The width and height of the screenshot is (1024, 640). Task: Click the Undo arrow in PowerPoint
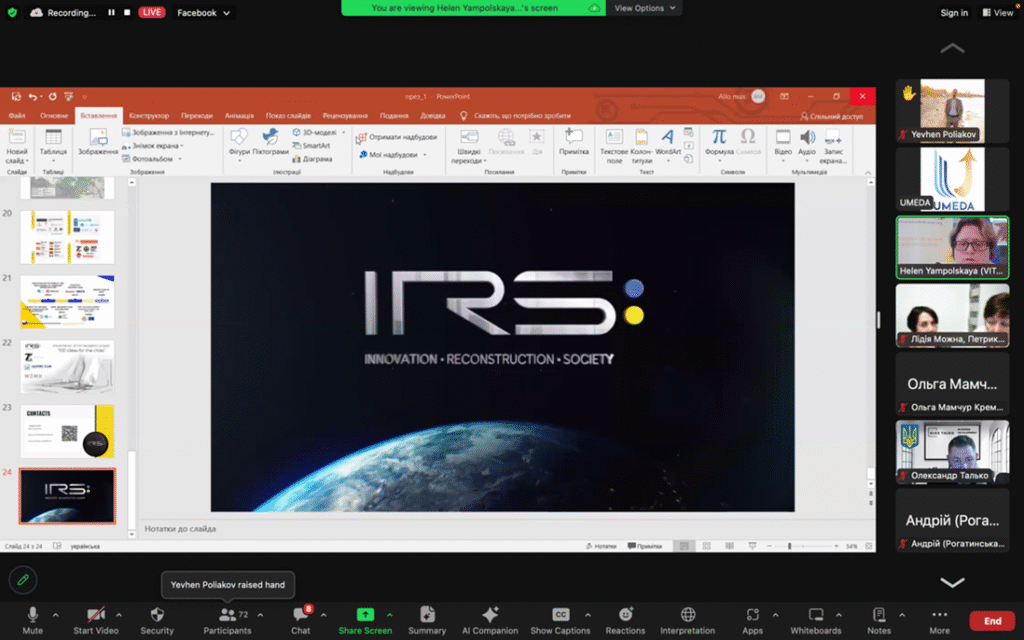click(32, 97)
